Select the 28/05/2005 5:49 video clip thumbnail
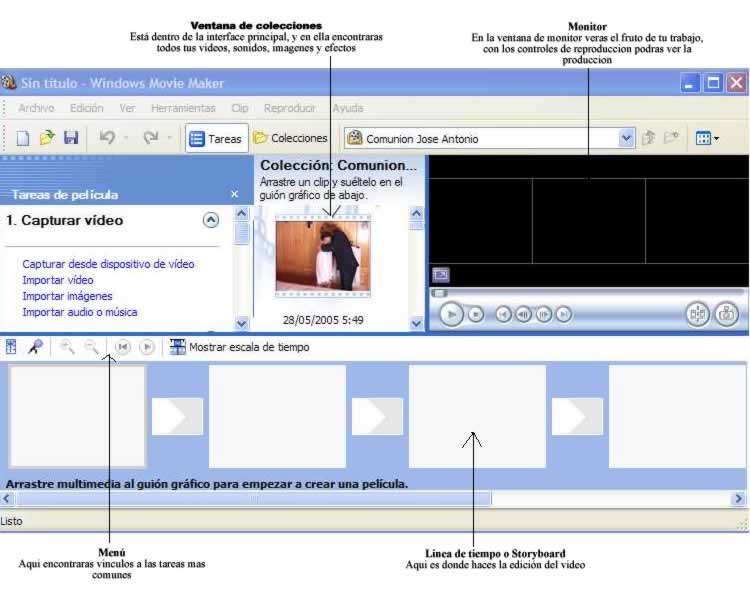This screenshot has height=600, width=750. pyautogui.click(x=323, y=256)
